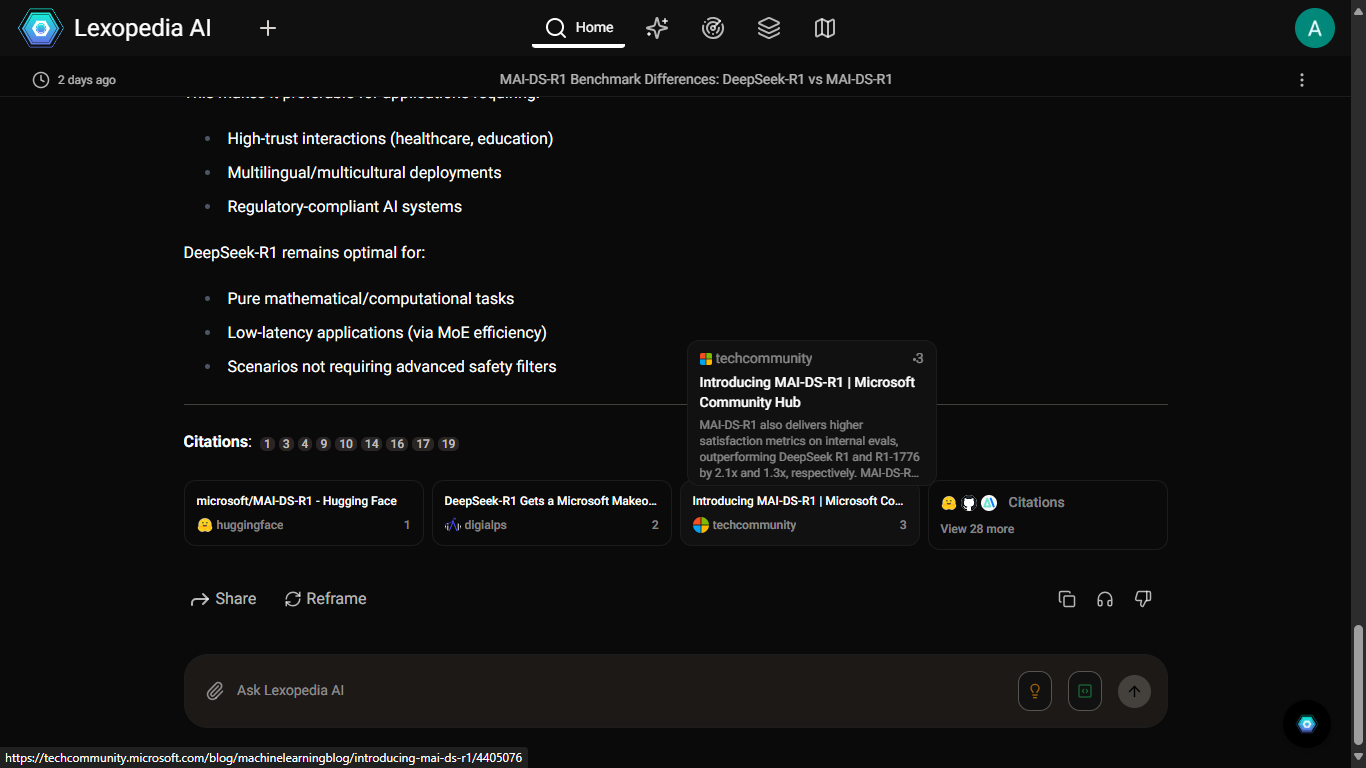Screen dimensions: 1366x768
Task: Click the huggingface icon in the first source card
Action: tap(205, 525)
